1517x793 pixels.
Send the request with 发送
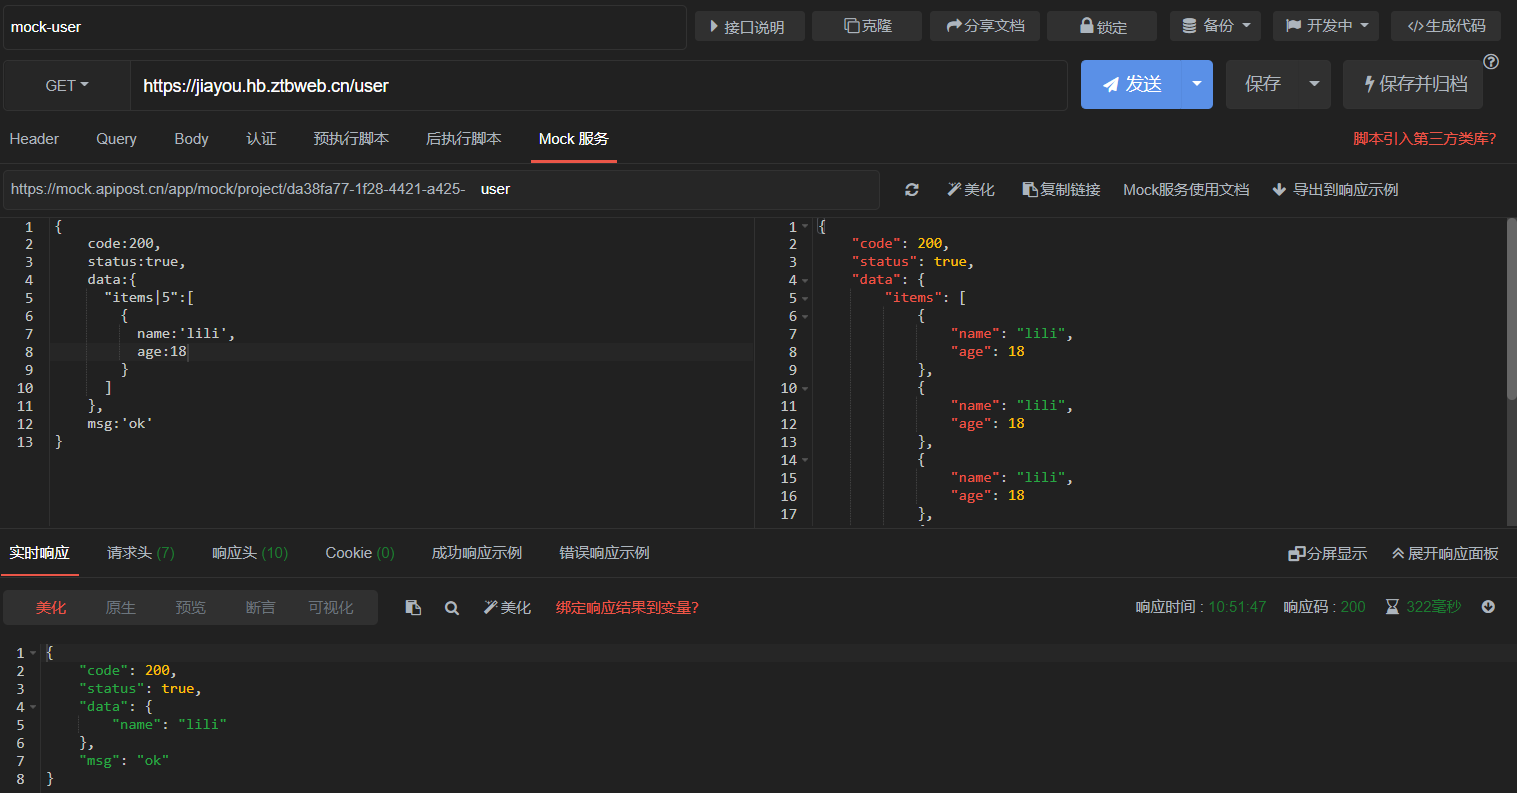point(1132,85)
